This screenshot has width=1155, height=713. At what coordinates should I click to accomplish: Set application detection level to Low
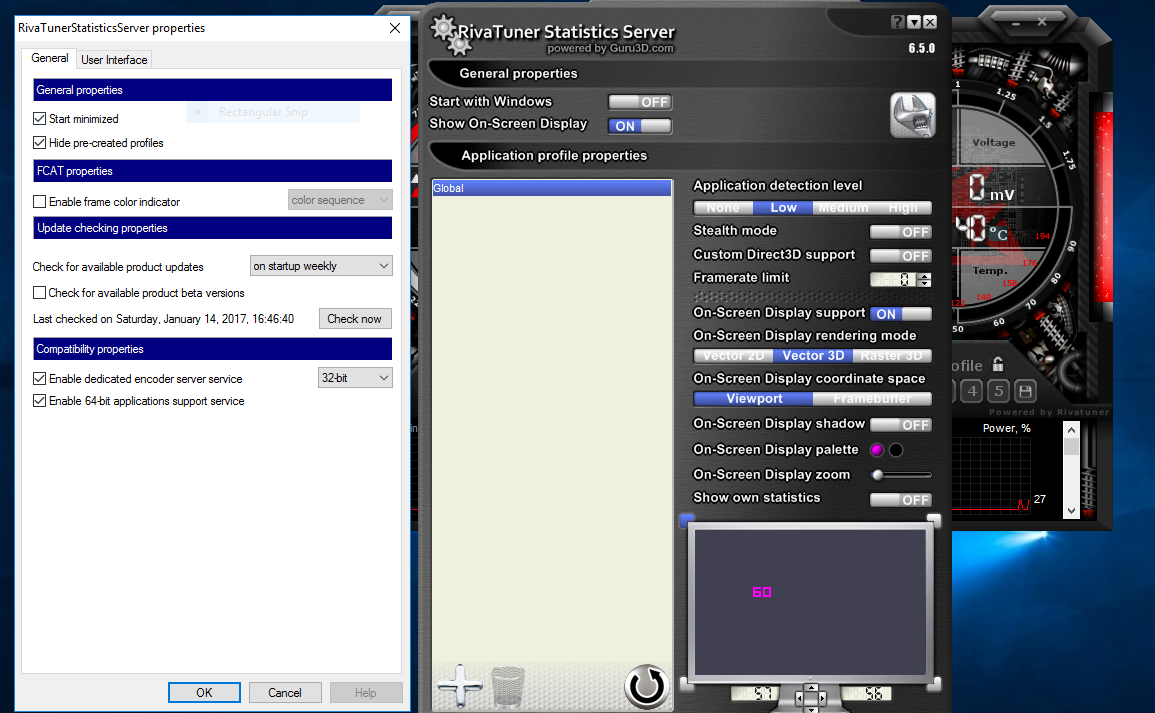[783, 208]
